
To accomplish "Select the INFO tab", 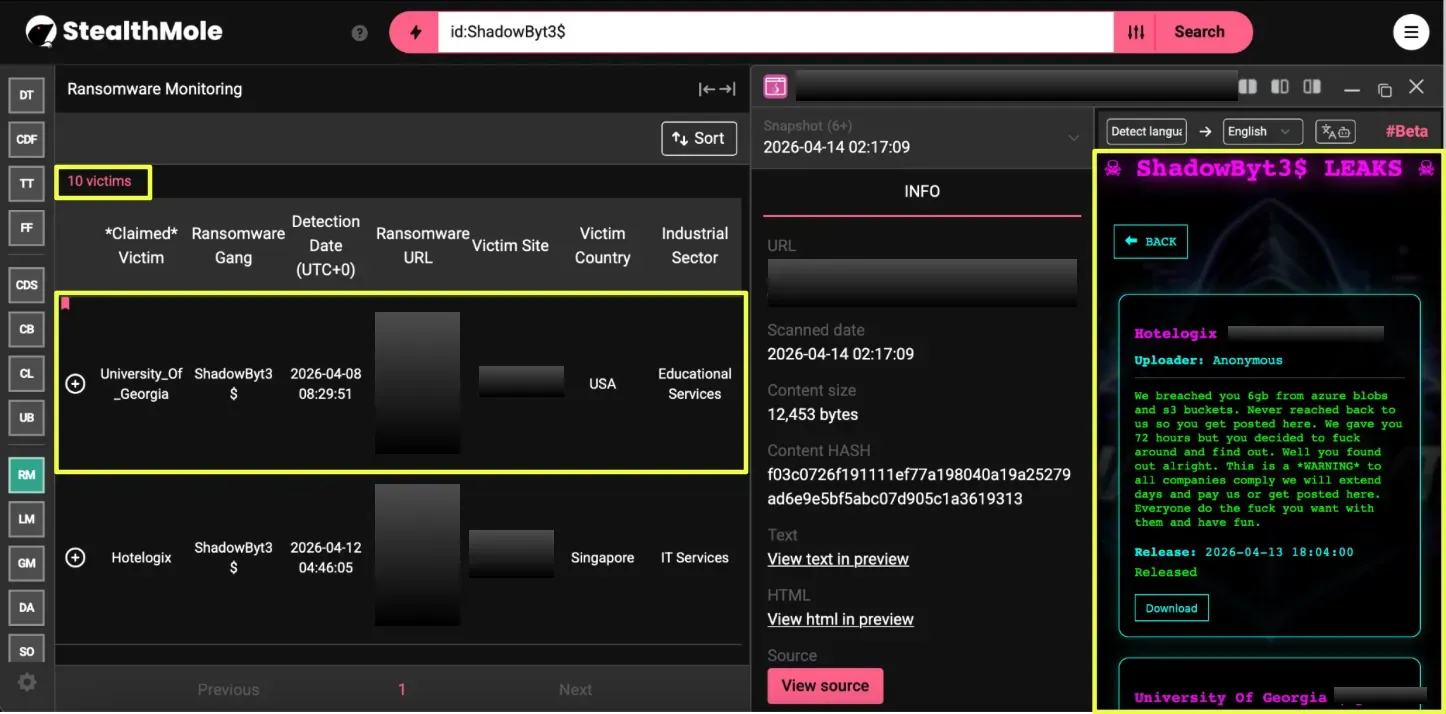I will [921, 191].
